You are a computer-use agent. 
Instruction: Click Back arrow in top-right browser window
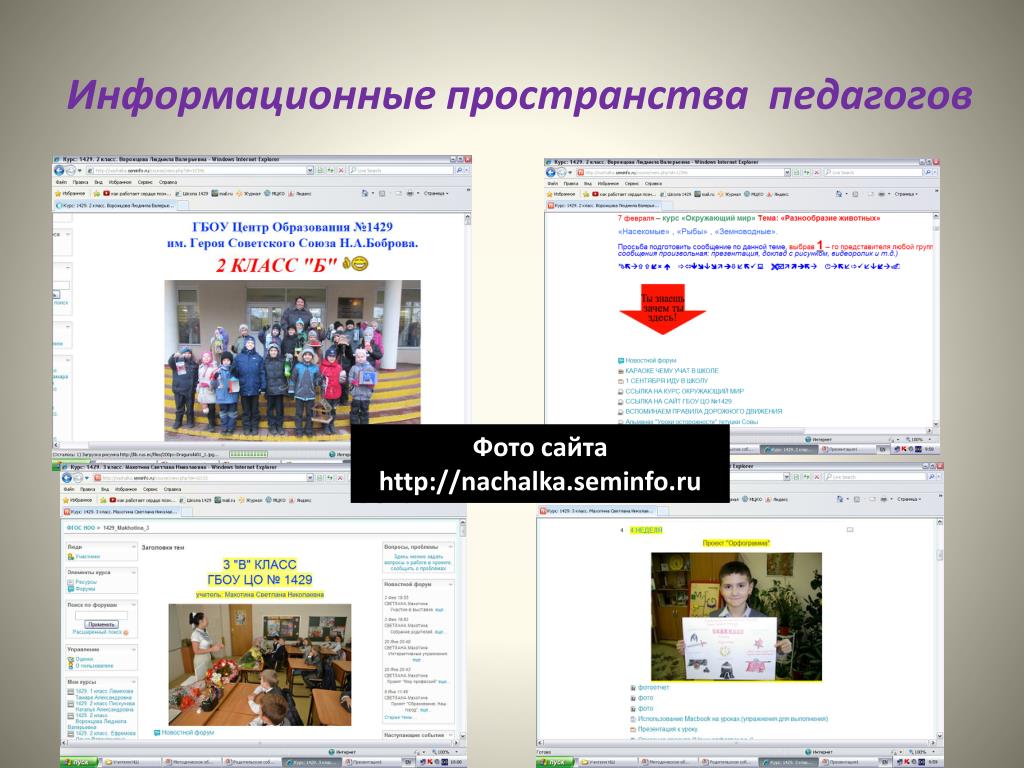click(551, 172)
